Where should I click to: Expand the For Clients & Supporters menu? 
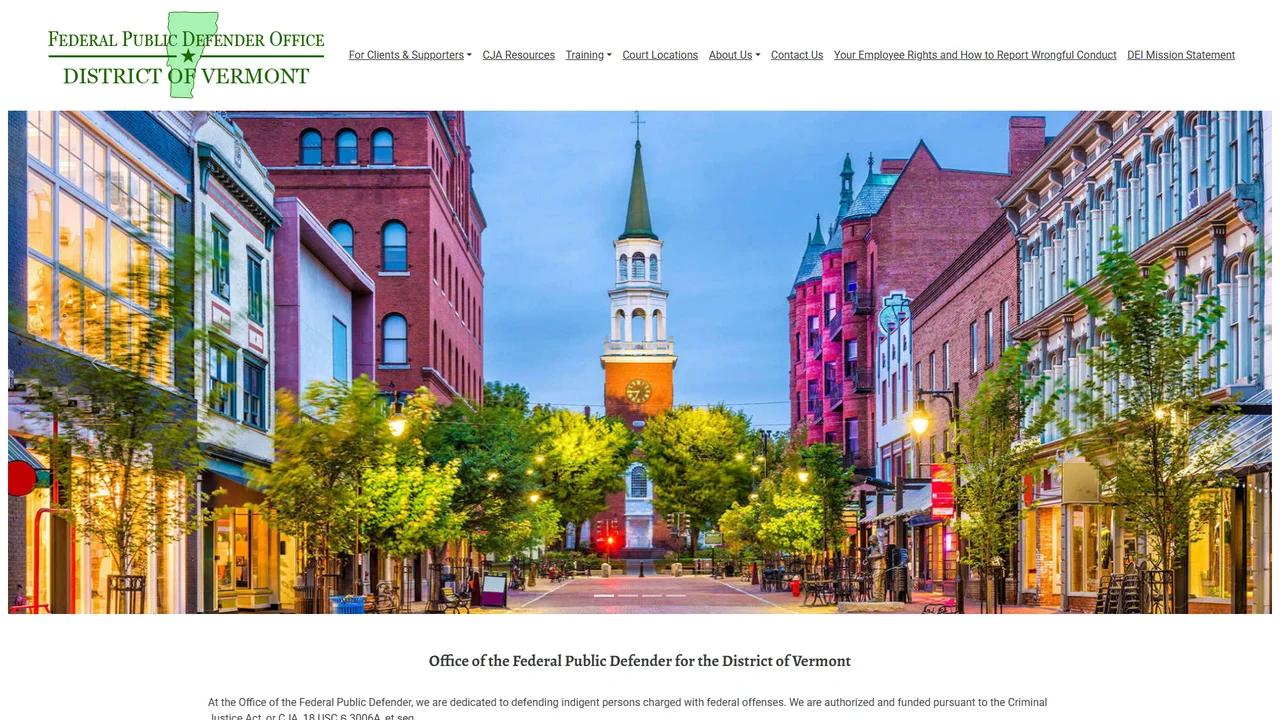pos(410,55)
